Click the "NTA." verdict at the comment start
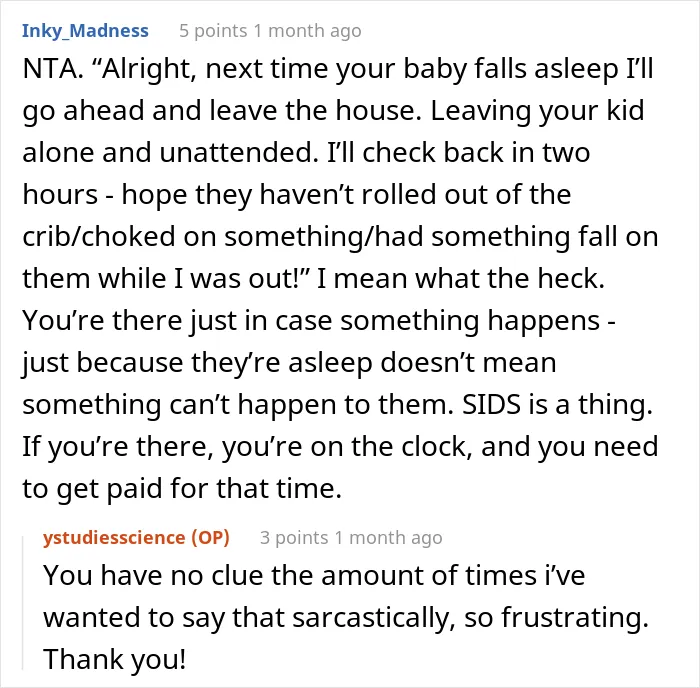The width and height of the screenshot is (700, 688). click(x=53, y=69)
